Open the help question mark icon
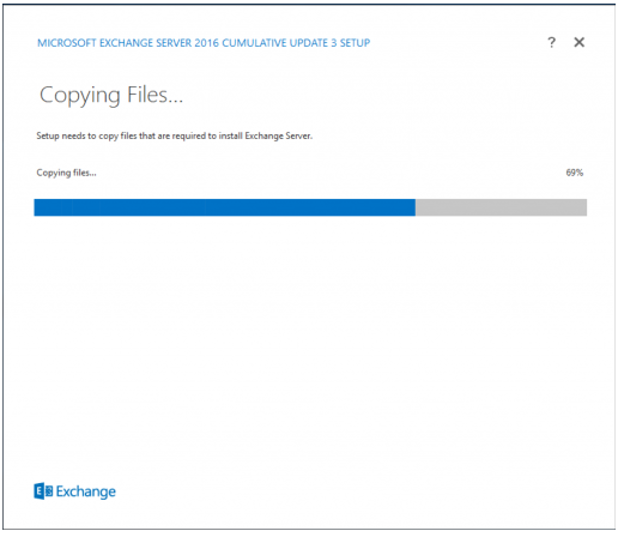This screenshot has height=533, width=618. (551, 42)
